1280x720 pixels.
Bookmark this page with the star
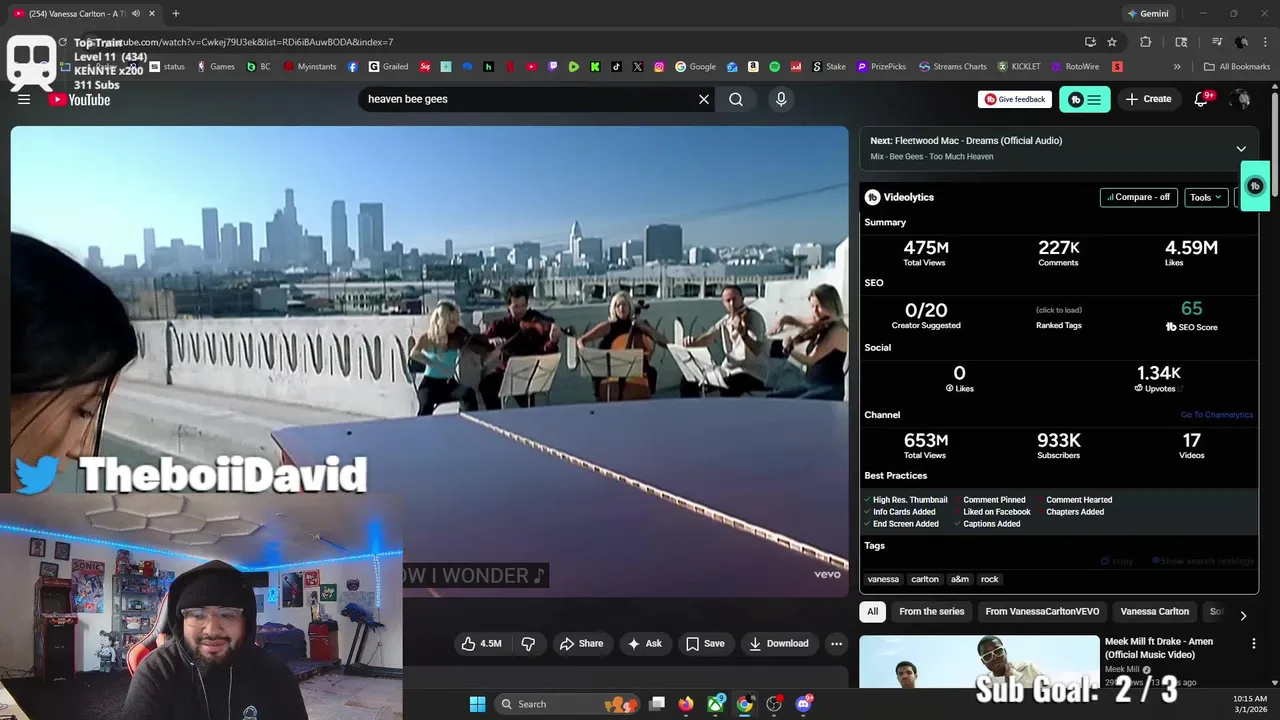tap(1112, 42)
